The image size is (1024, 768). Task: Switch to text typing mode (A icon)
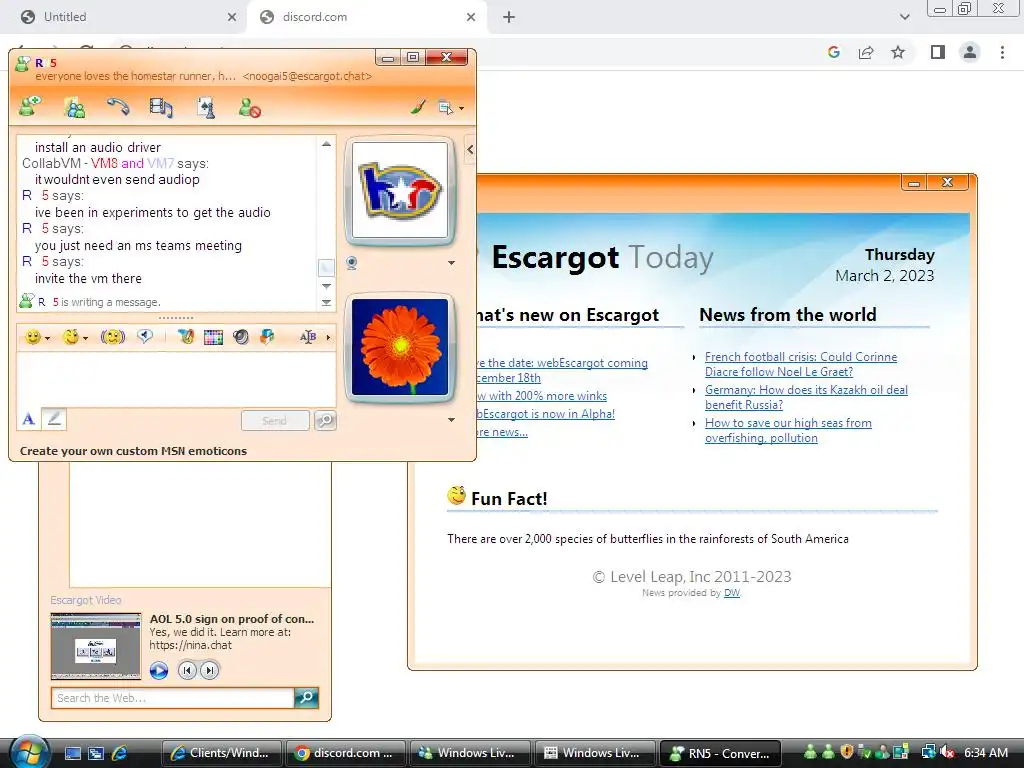(29, 419)
